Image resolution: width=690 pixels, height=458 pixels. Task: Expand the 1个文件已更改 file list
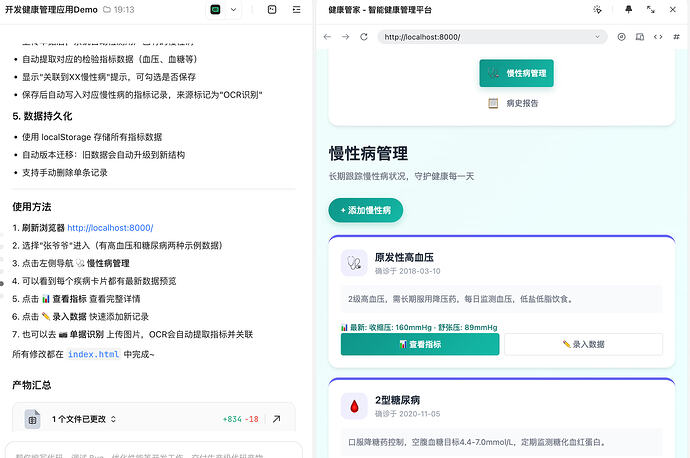click(84, 419)
